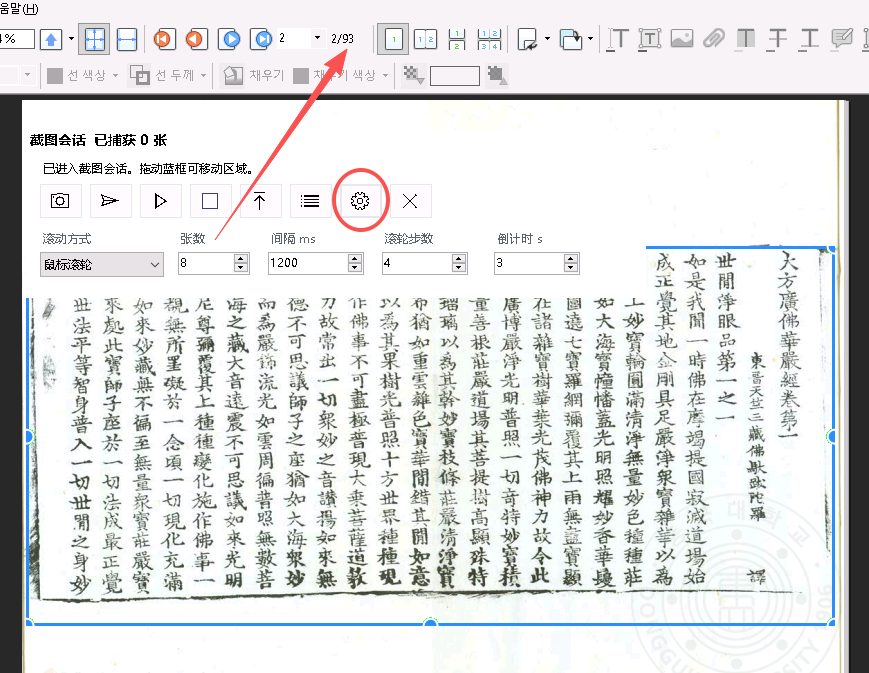The image size is (869, 673).
Task: Exit the capture session via the X icon
Action: pos(409,201)
